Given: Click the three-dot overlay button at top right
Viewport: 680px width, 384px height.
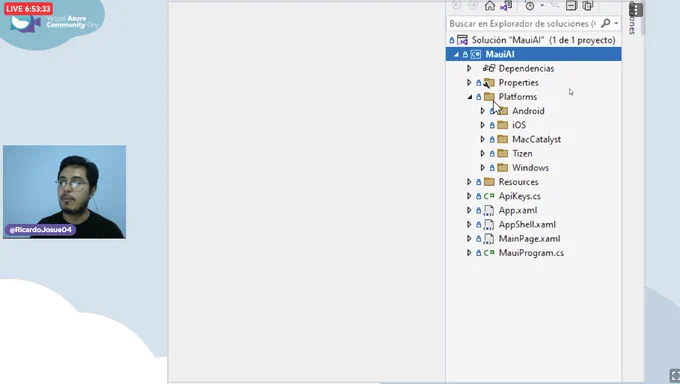Looking at the screenshot, I should click(x=636, y=9).
